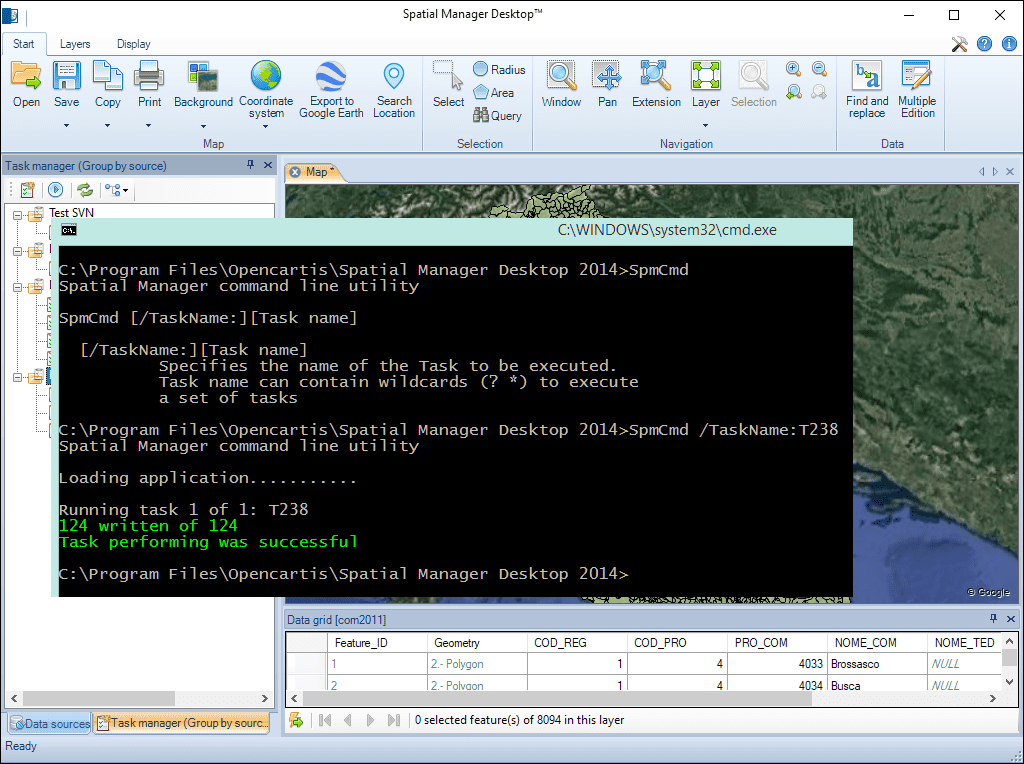Expand the Save dropdown arrow

[x=66, y=125]
